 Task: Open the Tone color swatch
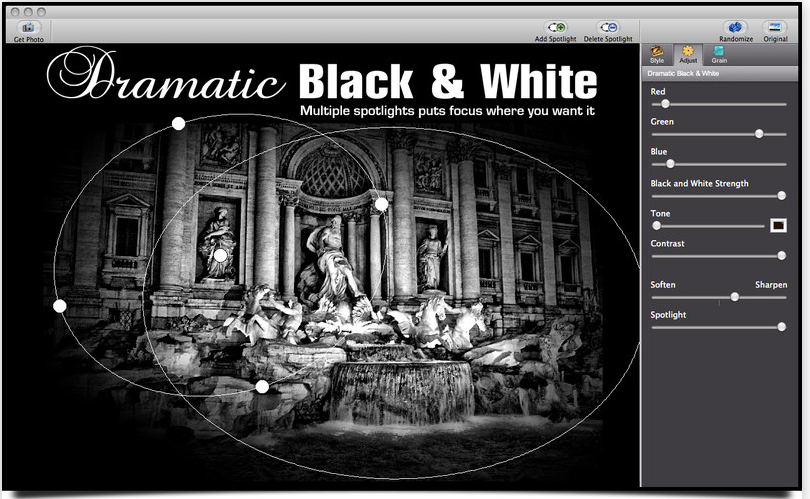point(778,226)
